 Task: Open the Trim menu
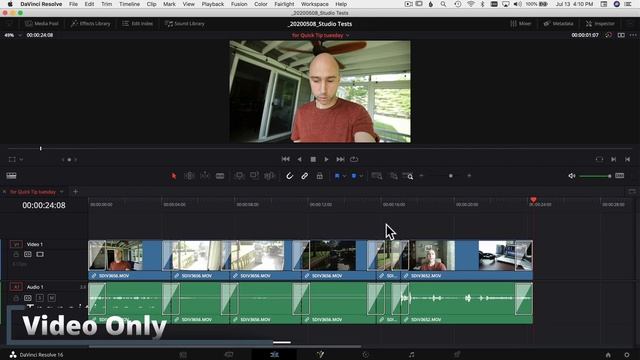click(106, 4)
